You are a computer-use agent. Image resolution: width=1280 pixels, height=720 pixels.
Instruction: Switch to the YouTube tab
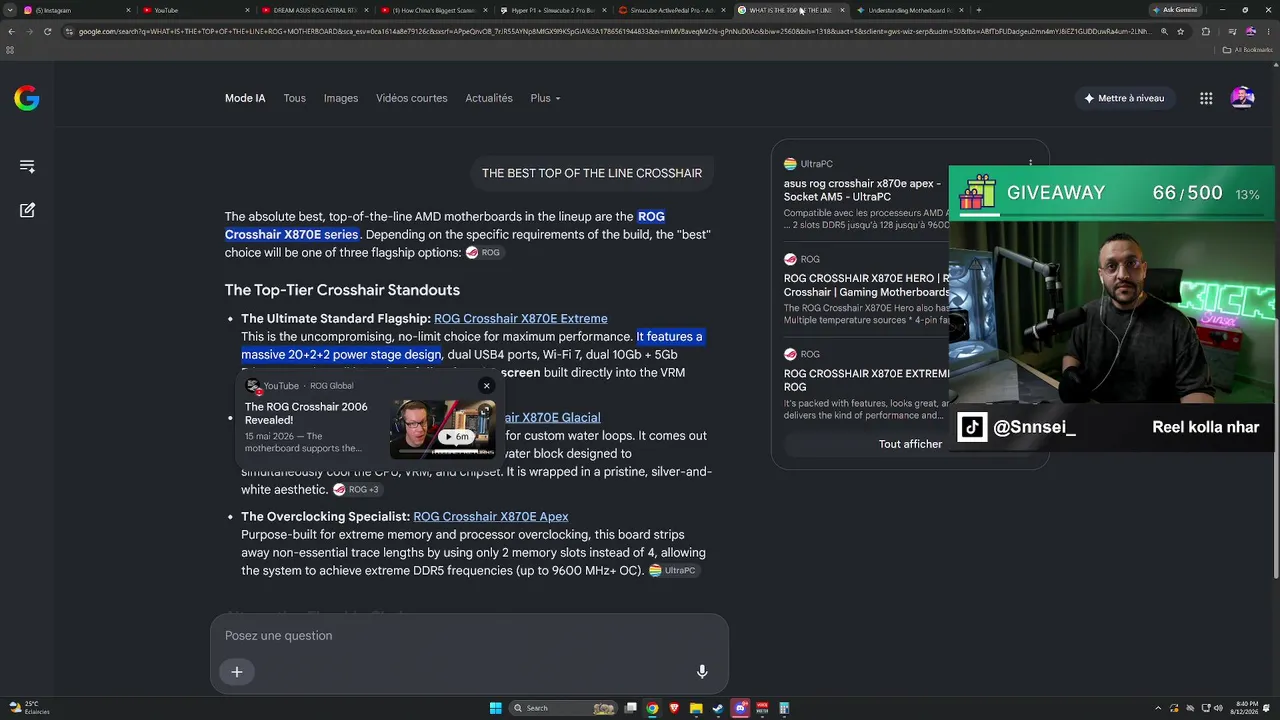coord(196,10)
